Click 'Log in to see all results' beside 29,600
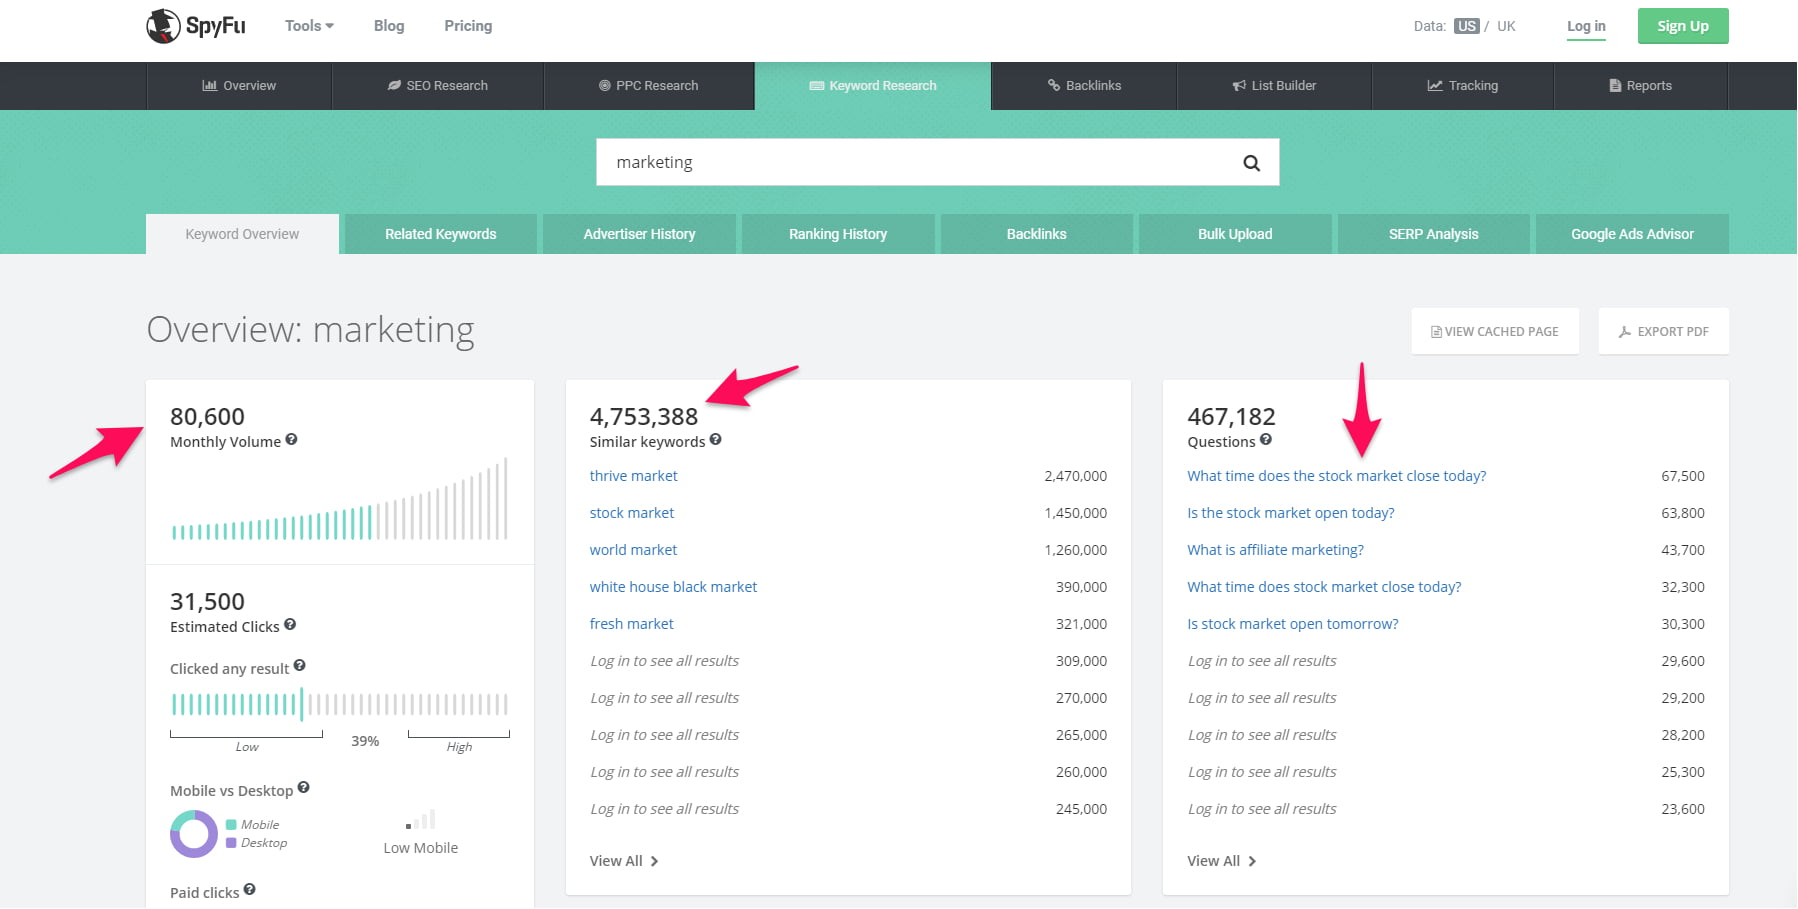Screen dimensions: 1798x909 (1262, 661)
